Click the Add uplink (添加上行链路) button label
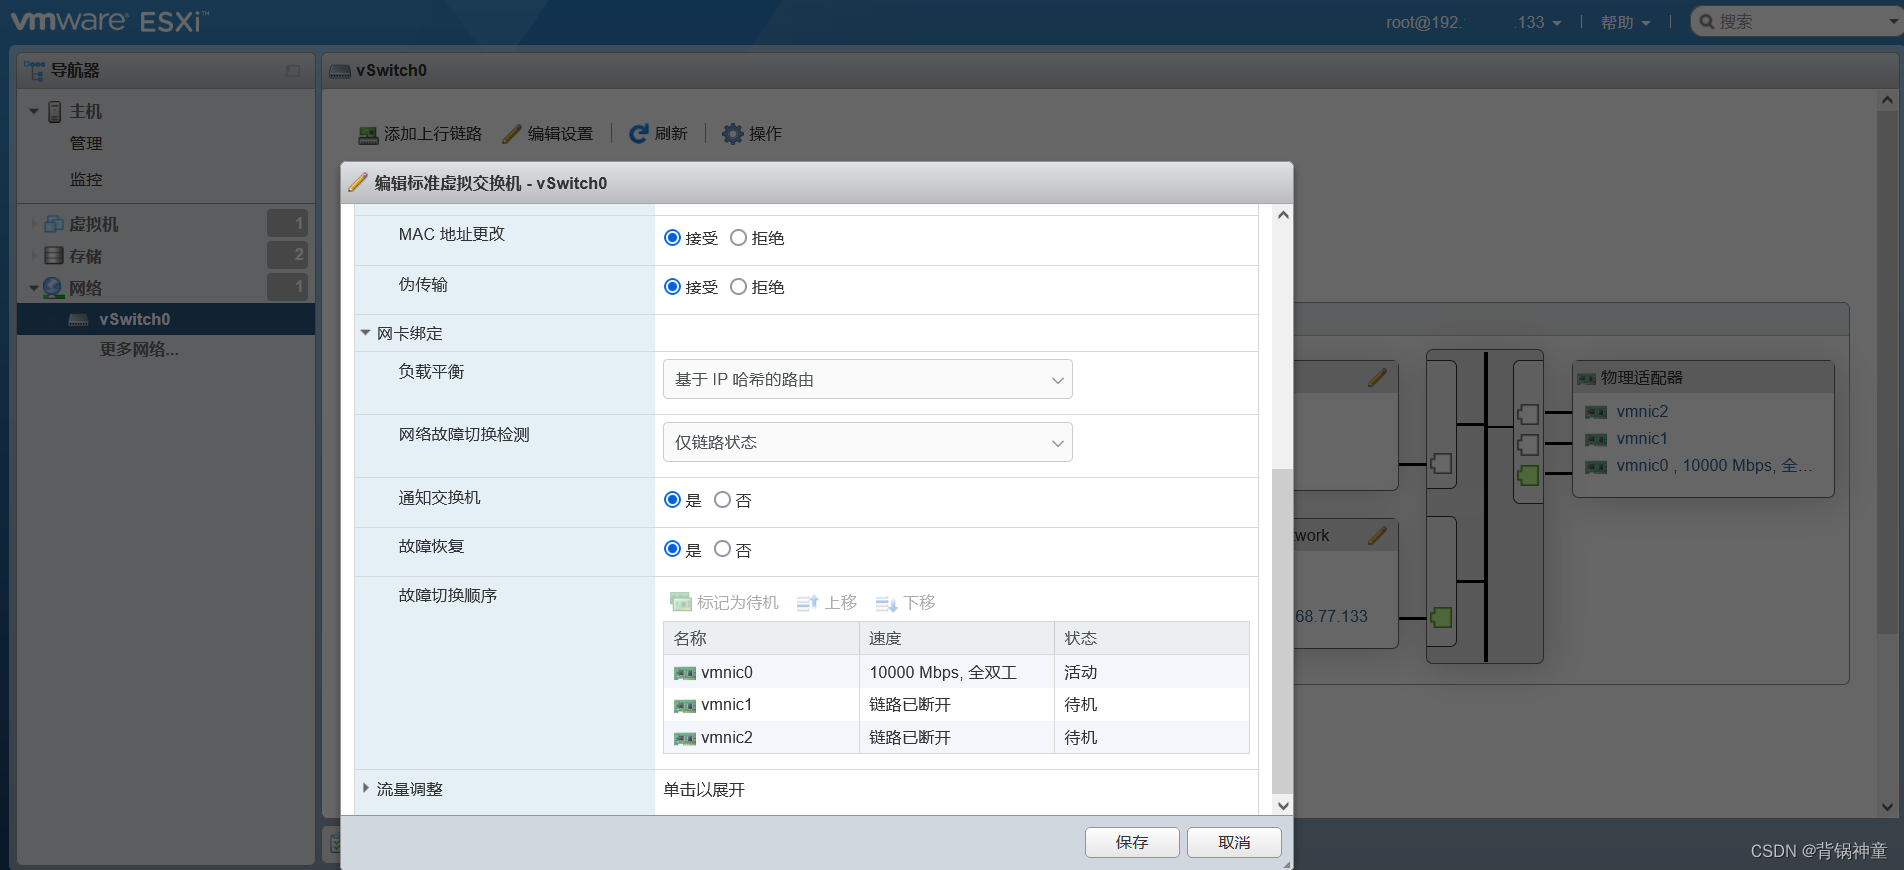The height and width of the screenshot is (870, 1904). [x=433, y=134]
